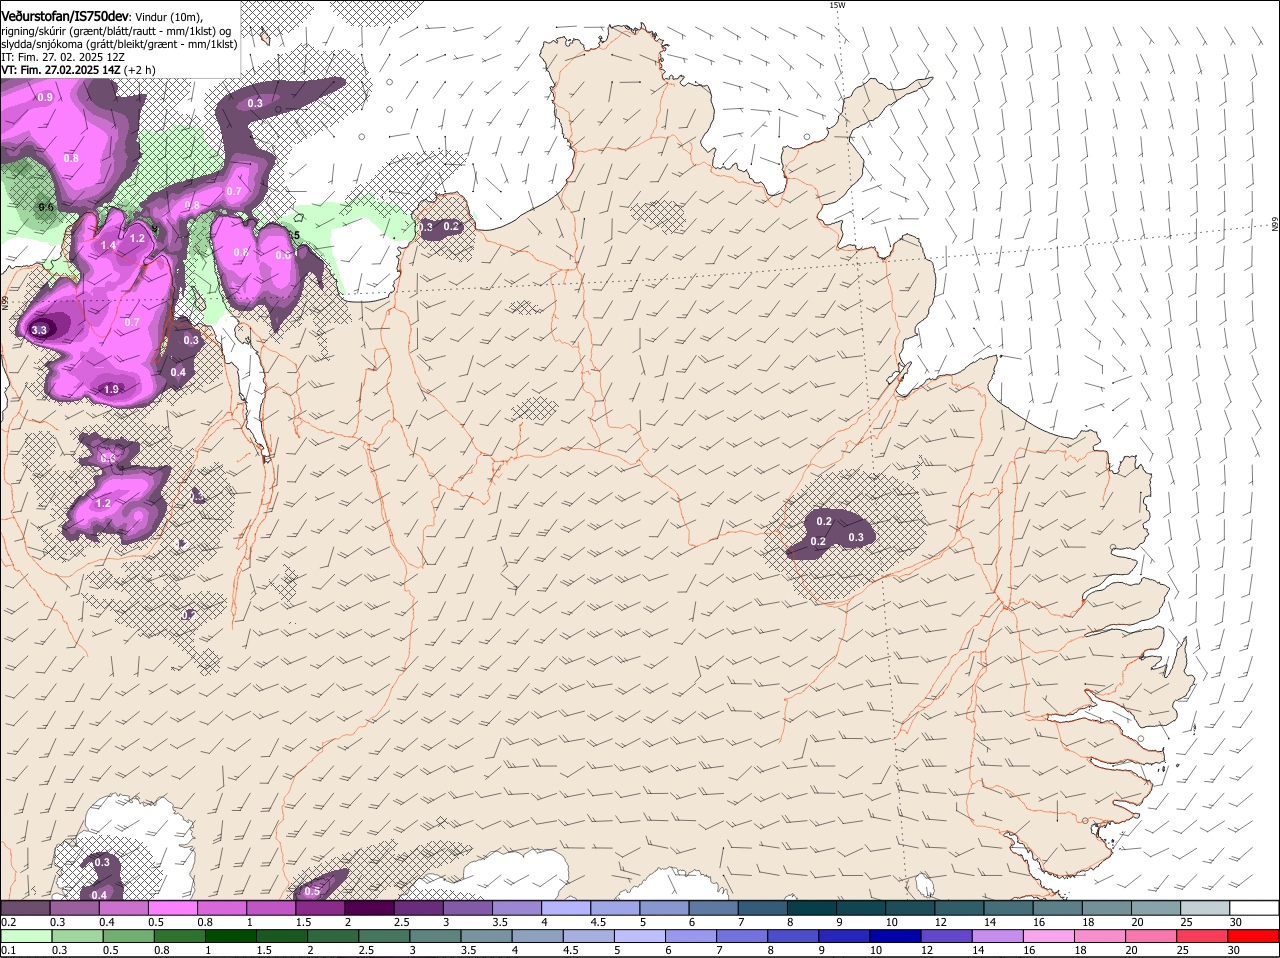Select the 14–16 teal-grey swatch on upper scale
The height and width of the screenshot is (958, 1280).
[1010, 907]
